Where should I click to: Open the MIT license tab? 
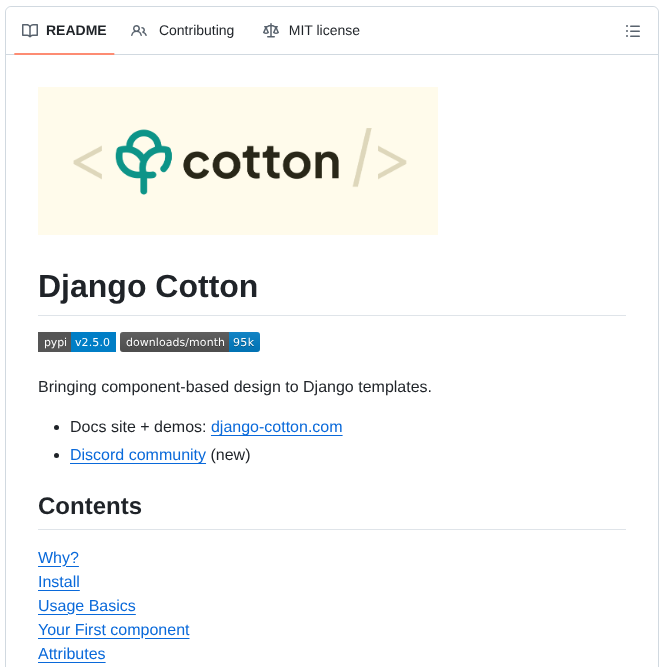click(311, 31)
